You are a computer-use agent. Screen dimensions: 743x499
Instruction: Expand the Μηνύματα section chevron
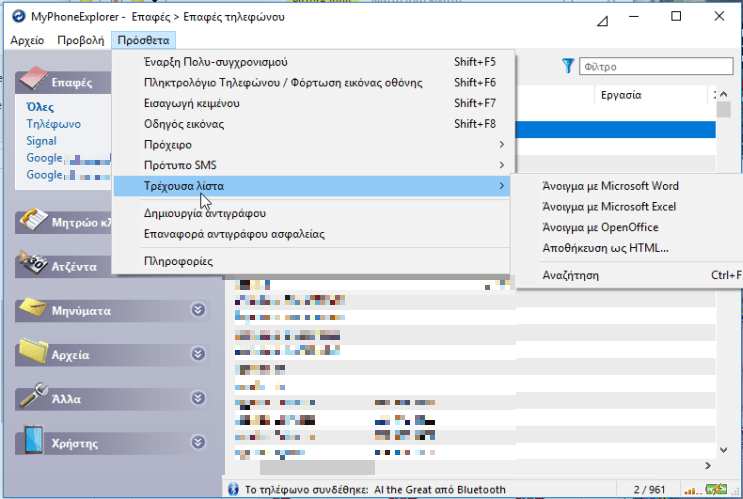[198, 310]
